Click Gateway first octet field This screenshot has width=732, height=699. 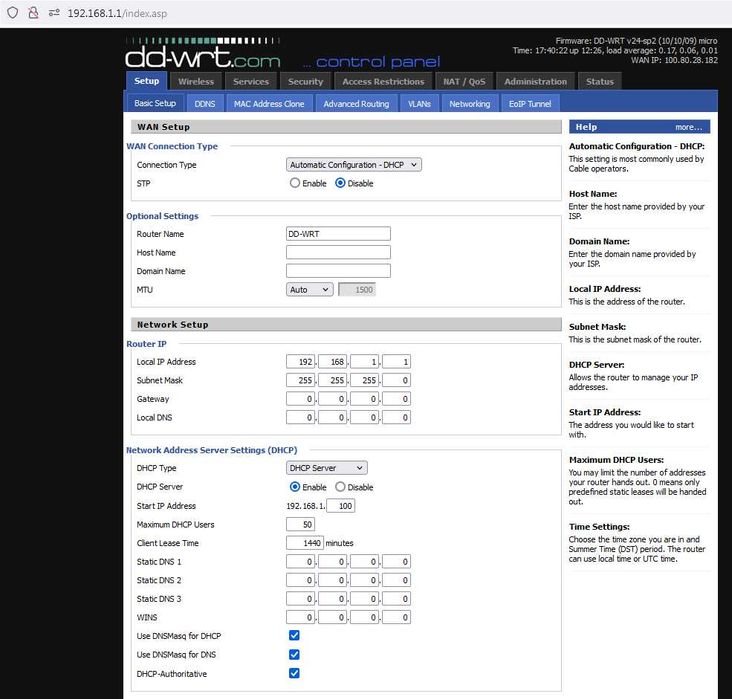(x=300, y=399)
